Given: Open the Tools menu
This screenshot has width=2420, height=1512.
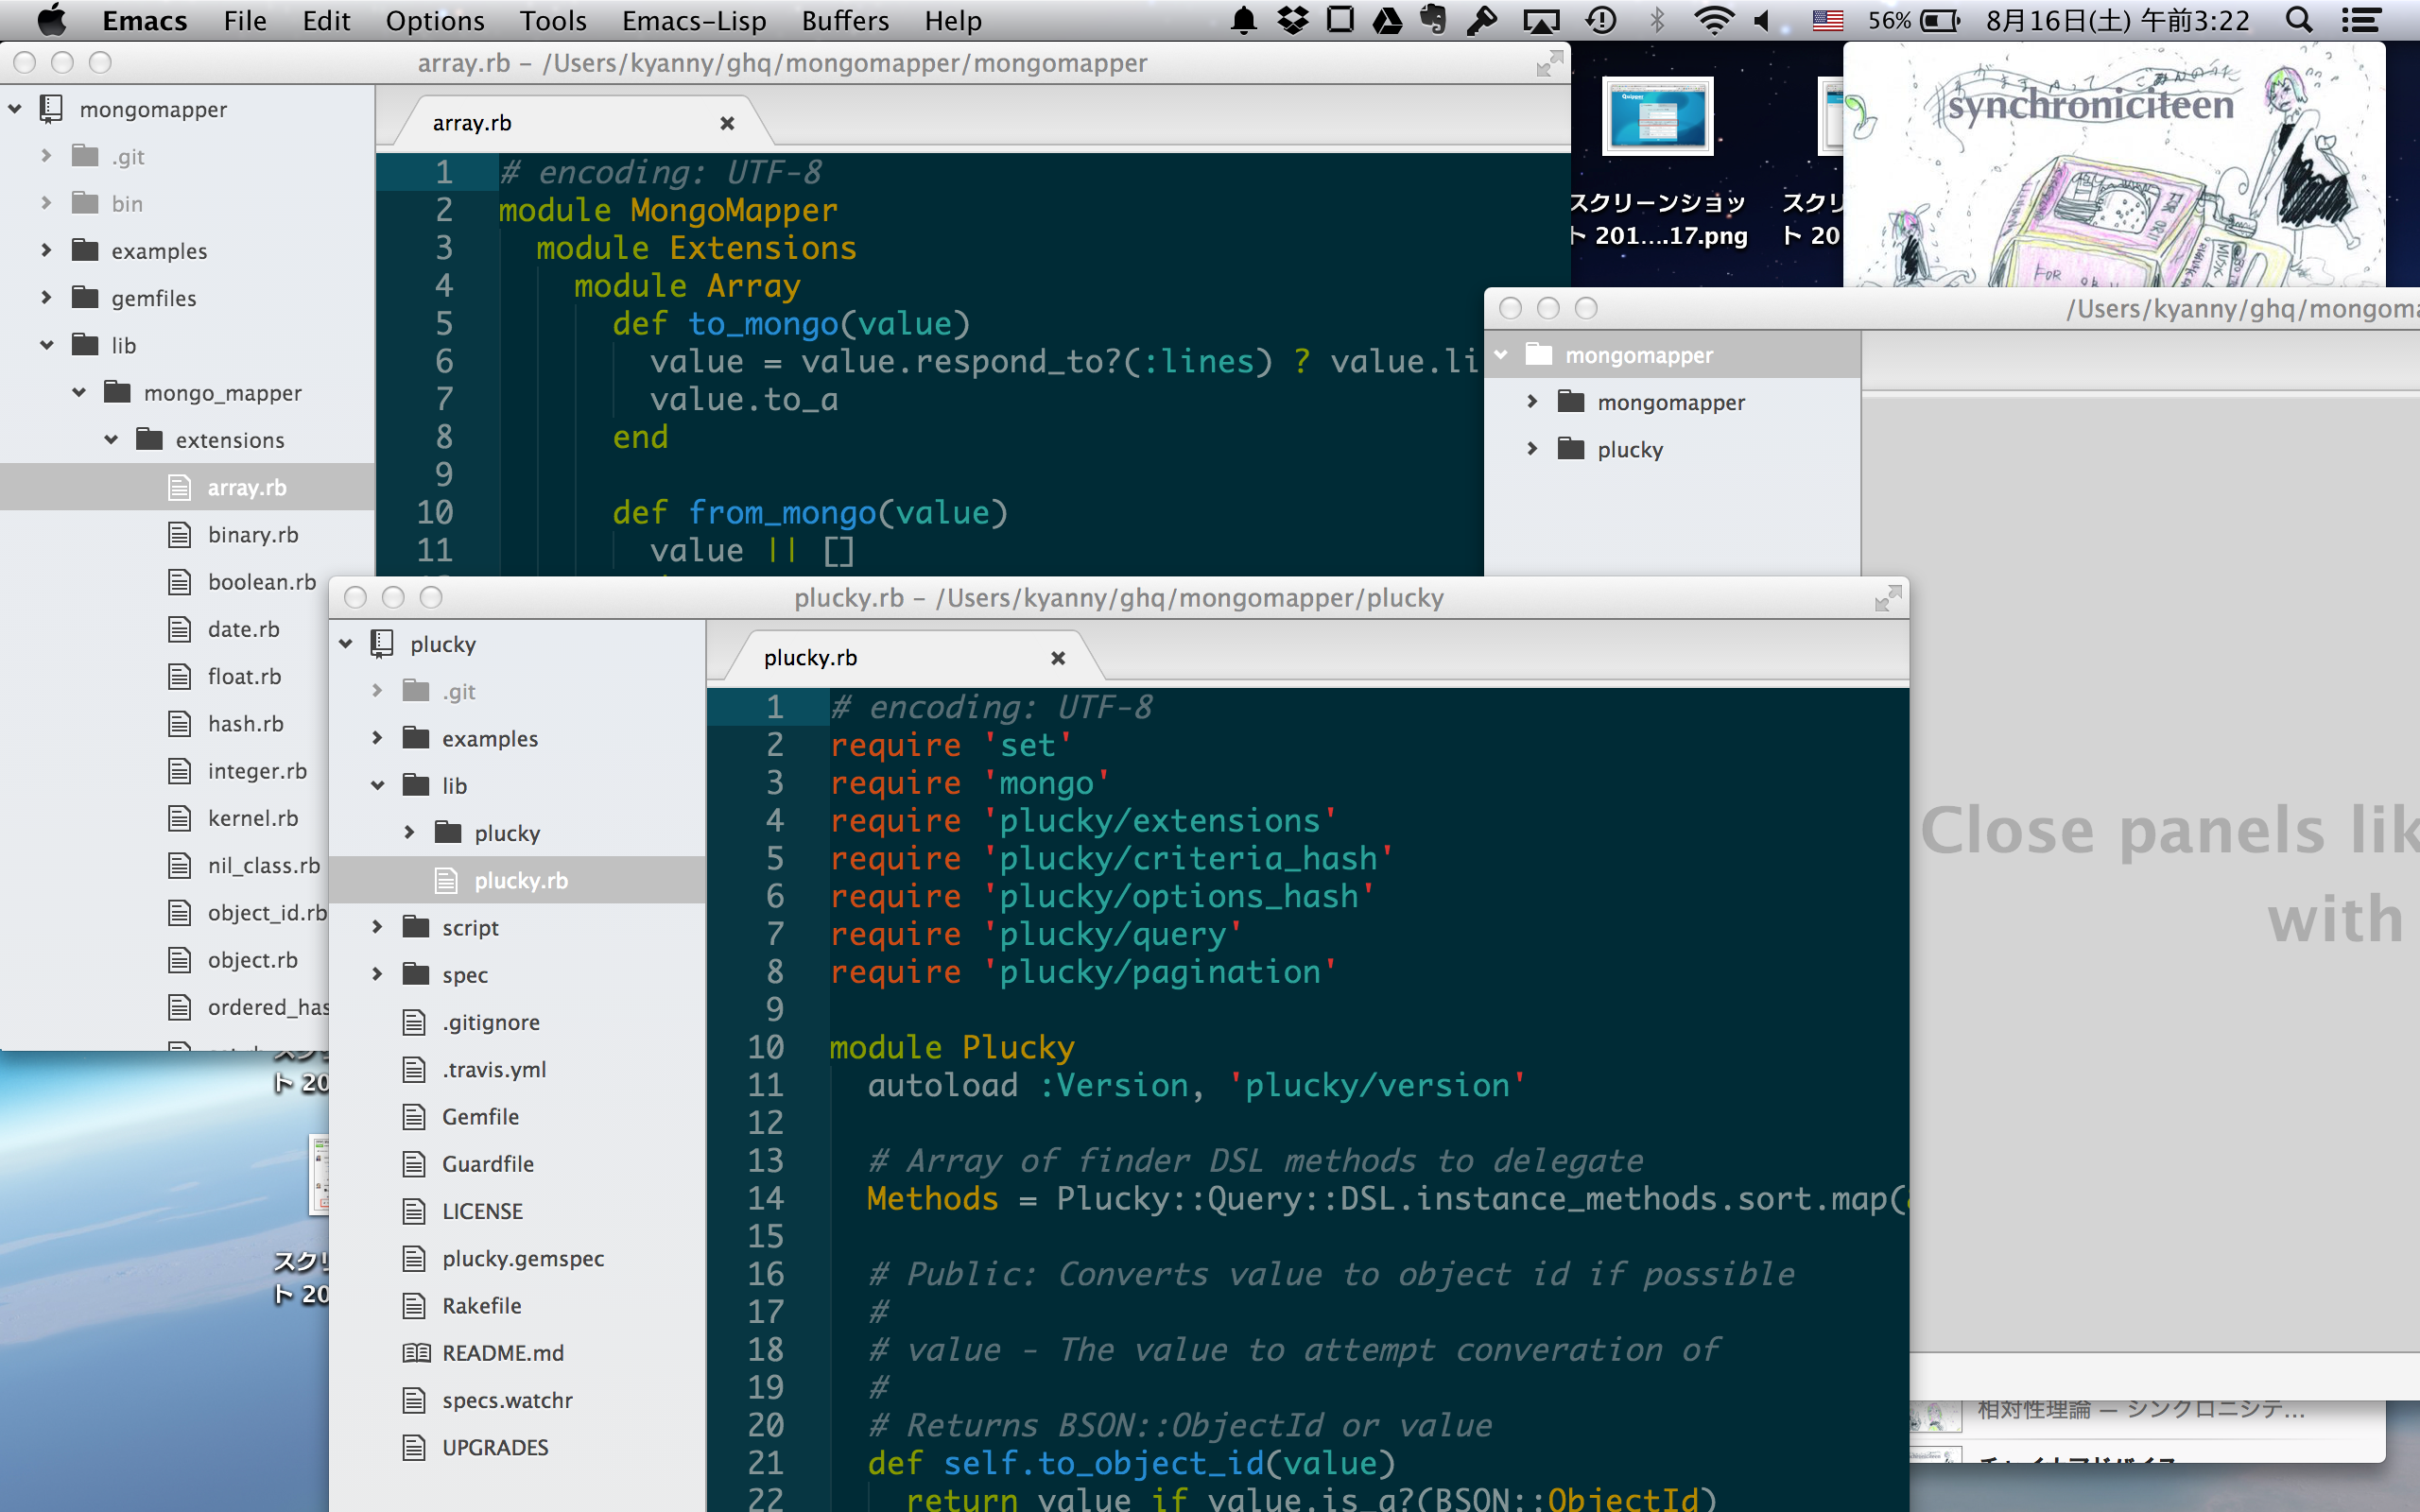Looking at the screenshot, I should point(553,20).
